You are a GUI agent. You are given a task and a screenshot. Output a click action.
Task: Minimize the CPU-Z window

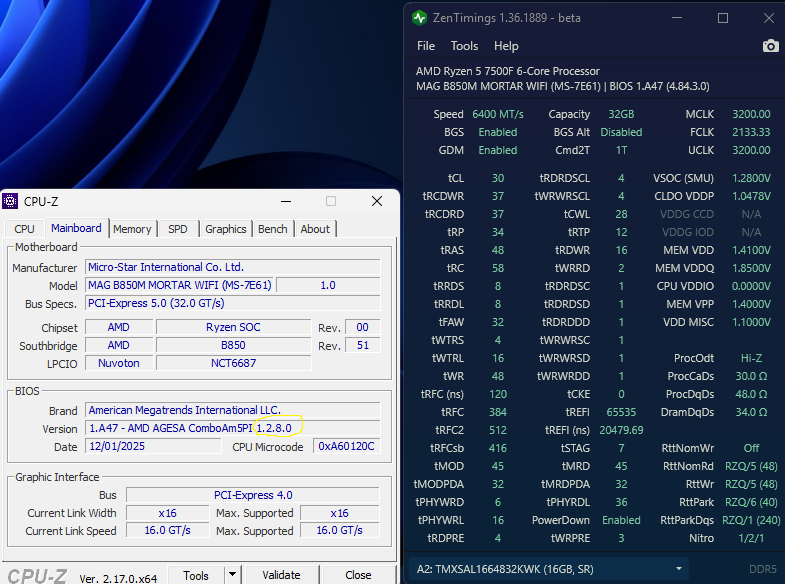[x=286, y=201]
